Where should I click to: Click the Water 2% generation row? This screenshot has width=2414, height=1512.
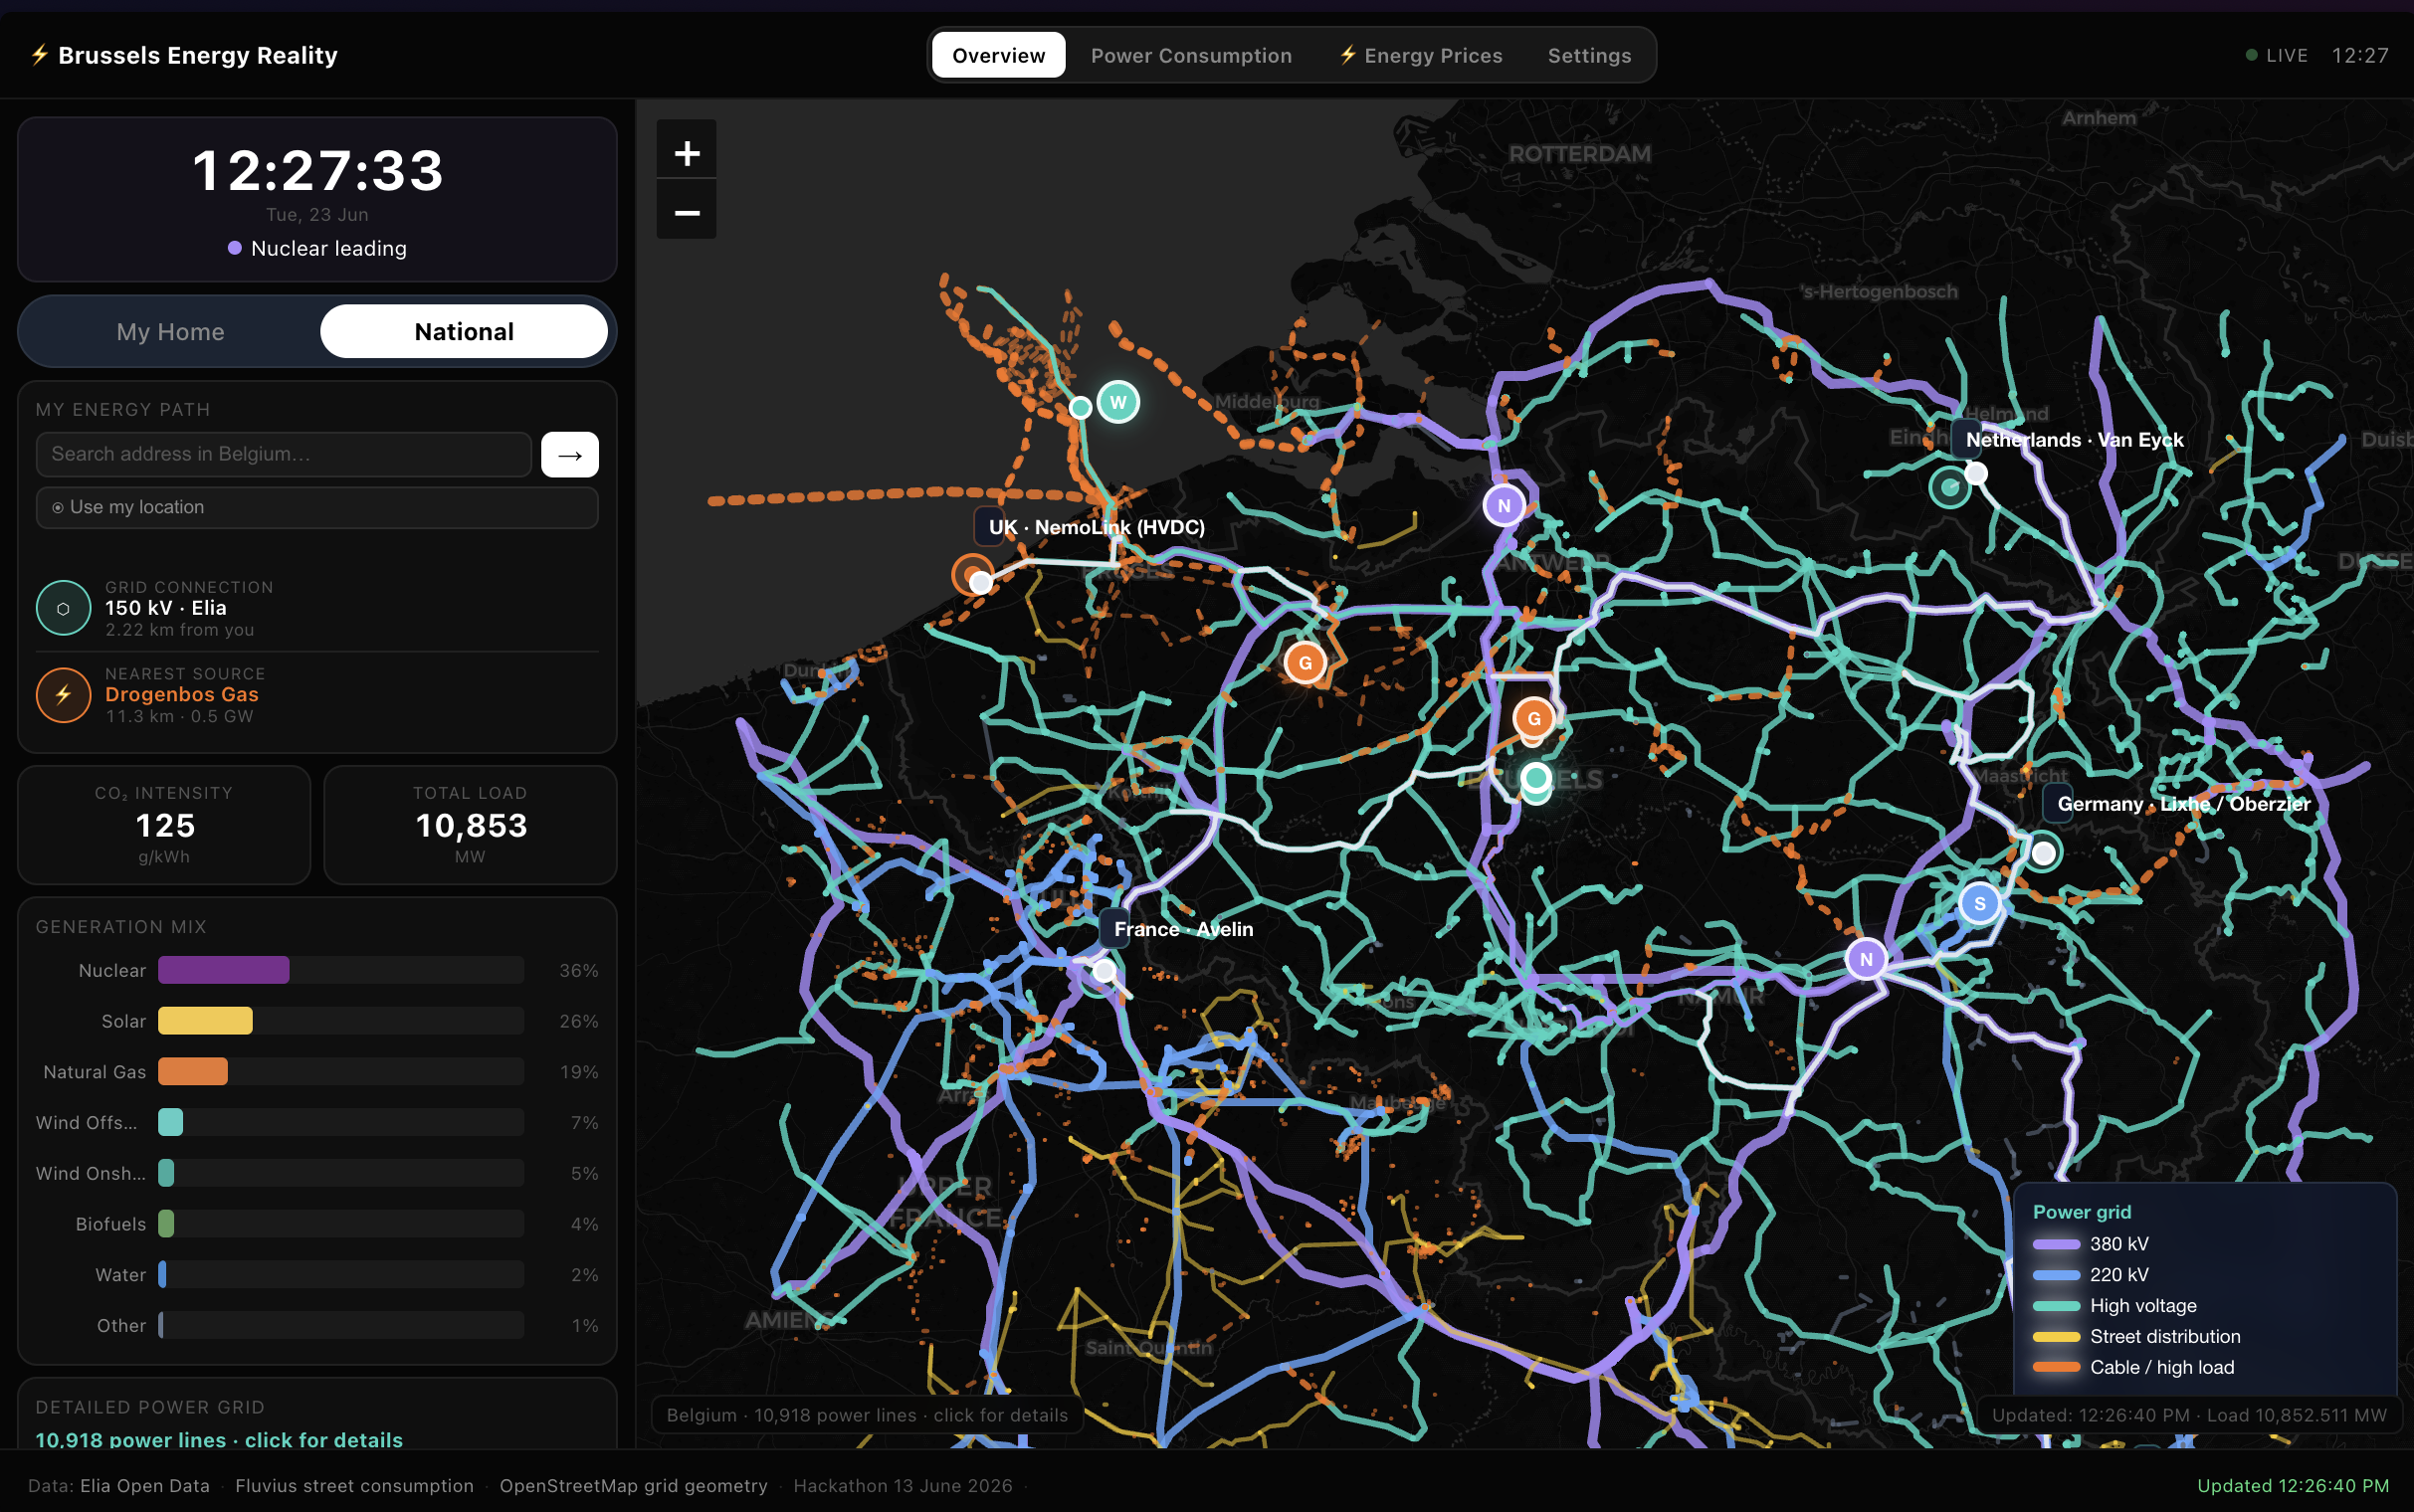pyautogui.click(x=317, y=1274)
